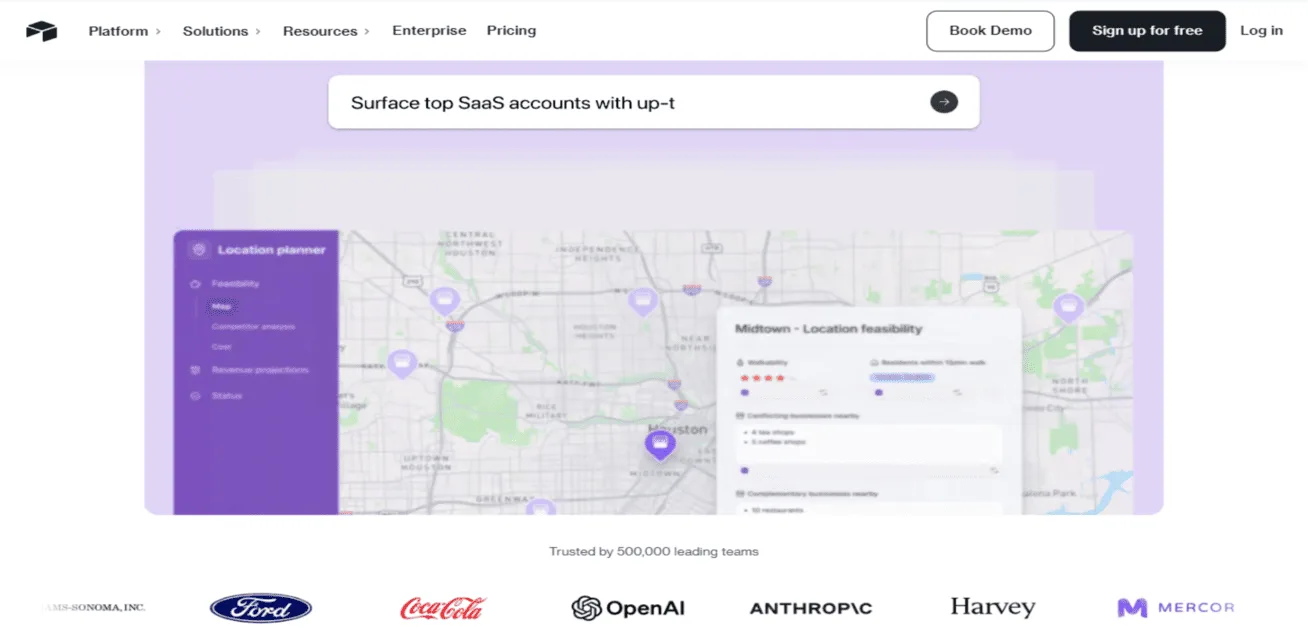
Task: Focus the 'Surface top SaaS accounts' prompt field
Action: [x=654, y=102]
